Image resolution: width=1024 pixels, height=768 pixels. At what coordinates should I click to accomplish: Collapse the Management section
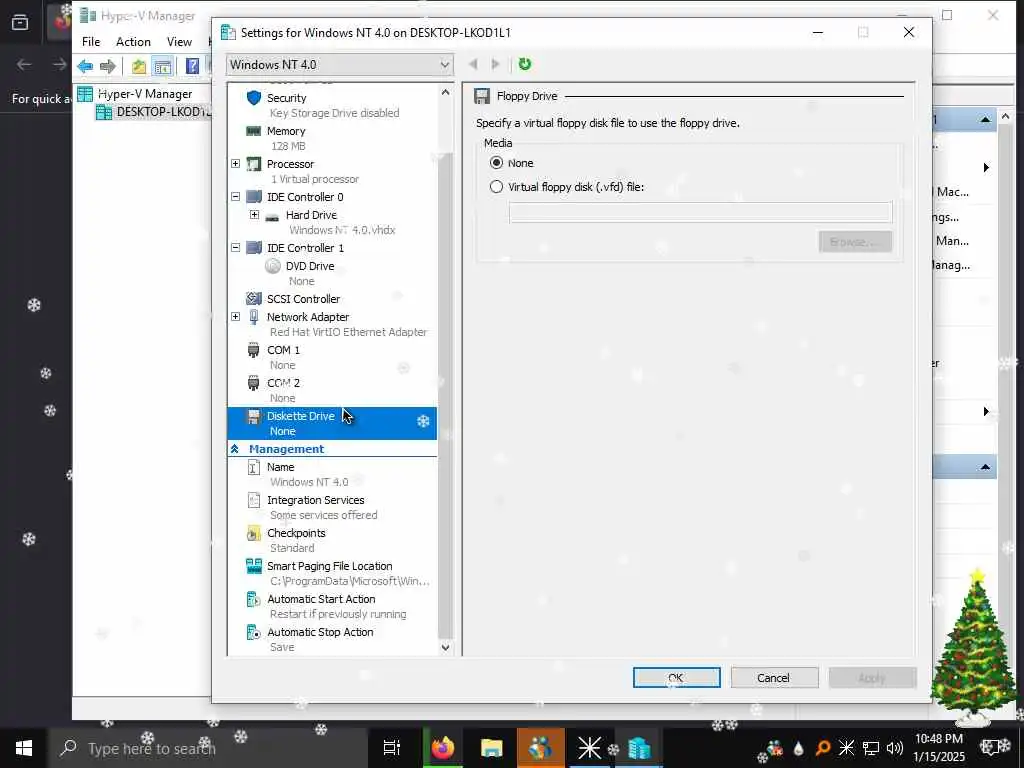(x=234, y=449)
